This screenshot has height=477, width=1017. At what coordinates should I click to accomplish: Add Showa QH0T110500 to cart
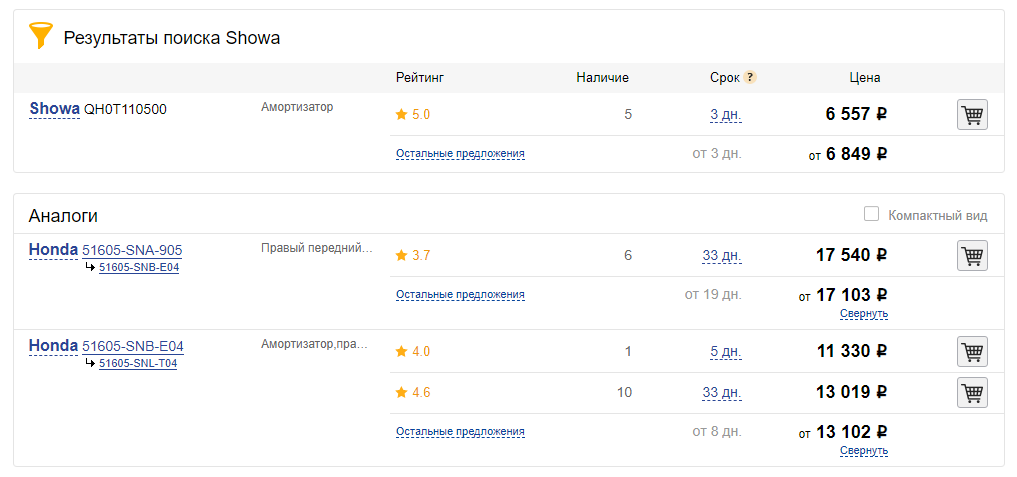click(x=972, y=115)
